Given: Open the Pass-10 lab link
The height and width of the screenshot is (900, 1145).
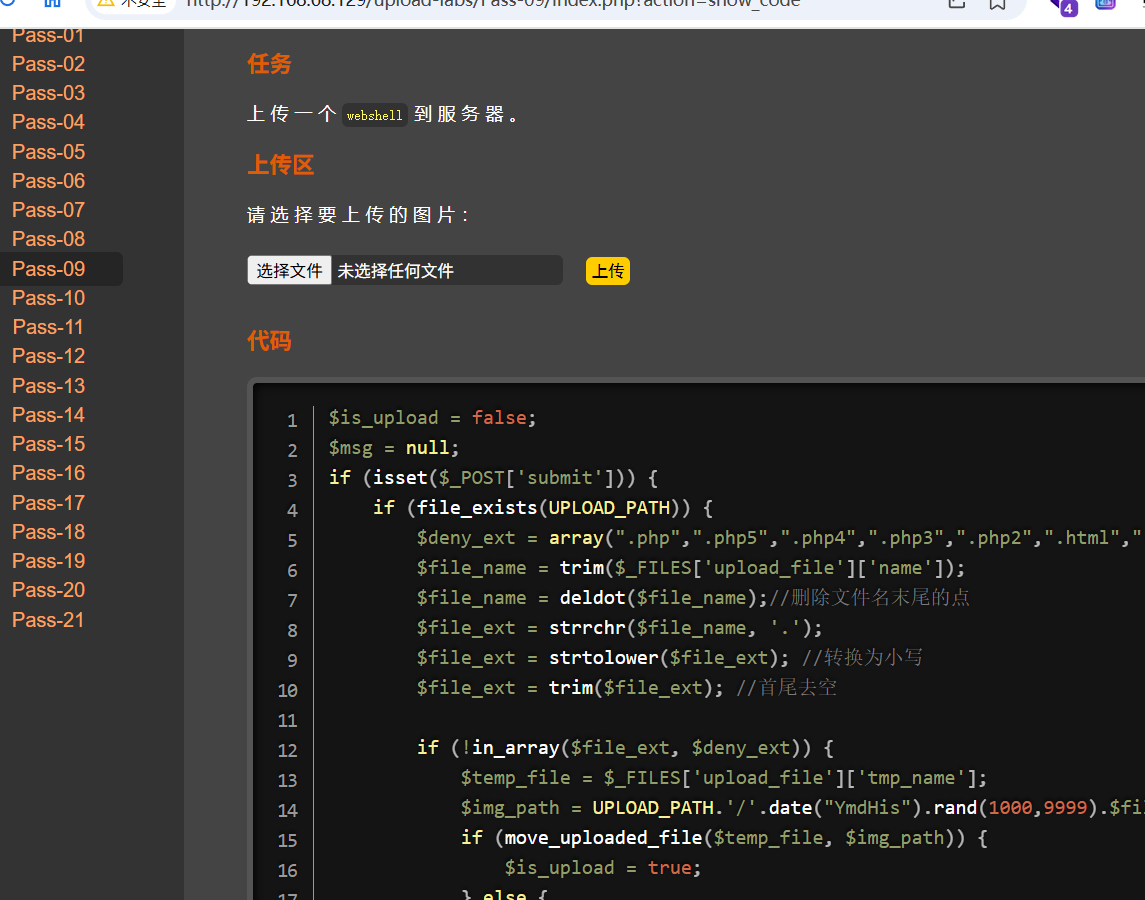Looking at the screenshot, I should click(48, 298).
